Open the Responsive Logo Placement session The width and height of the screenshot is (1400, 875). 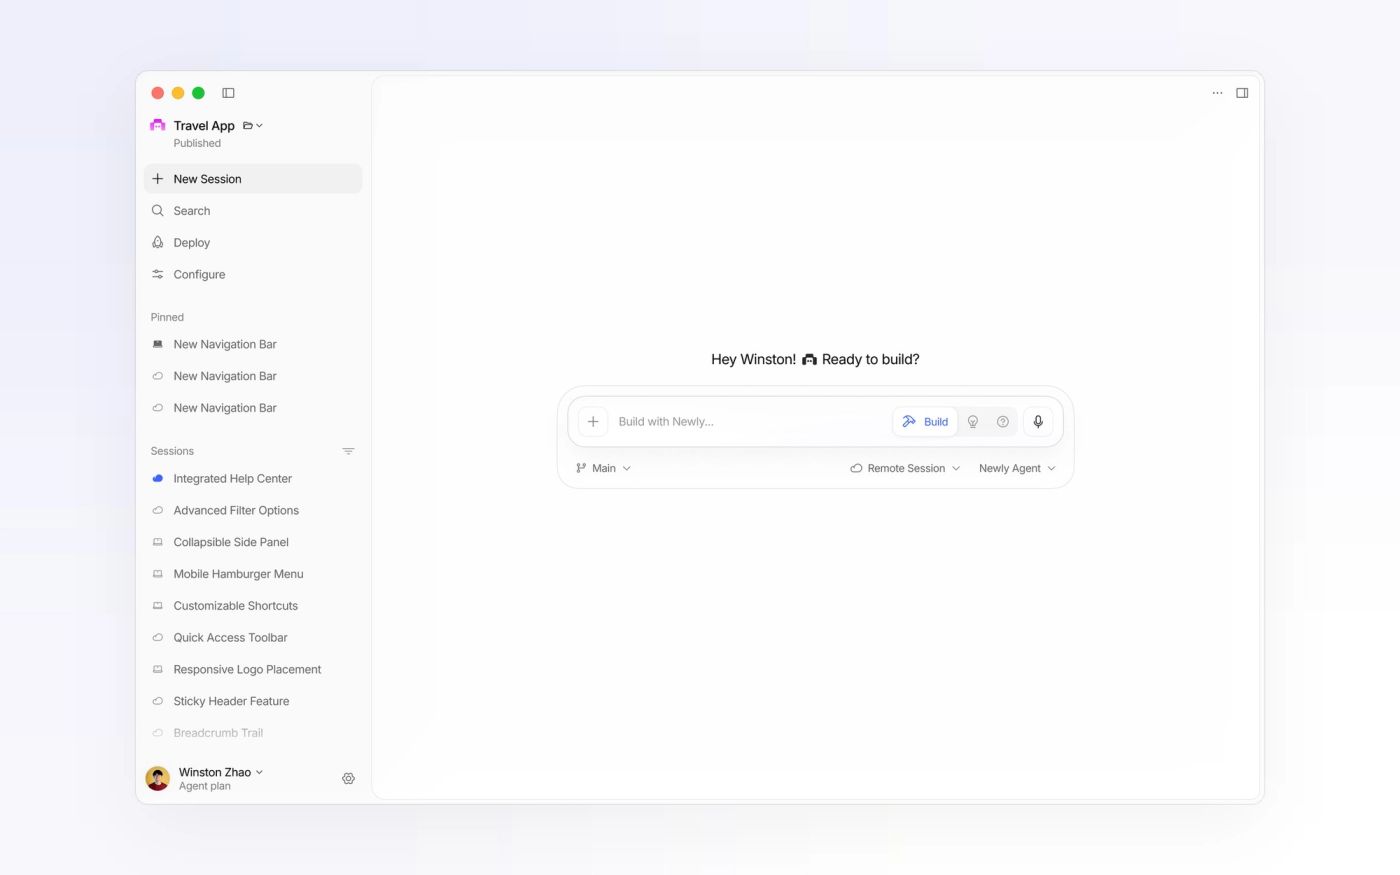253,670
